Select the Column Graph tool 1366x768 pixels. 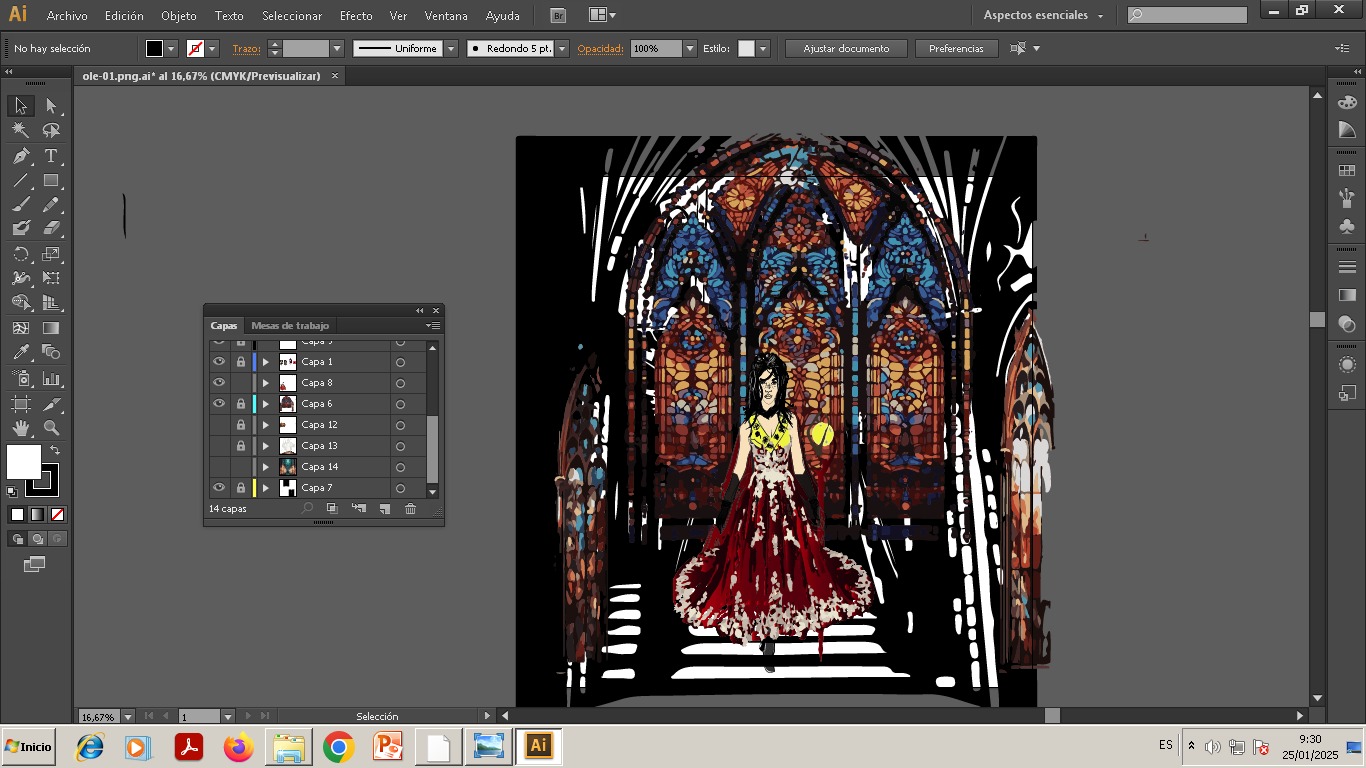[51, 379]
